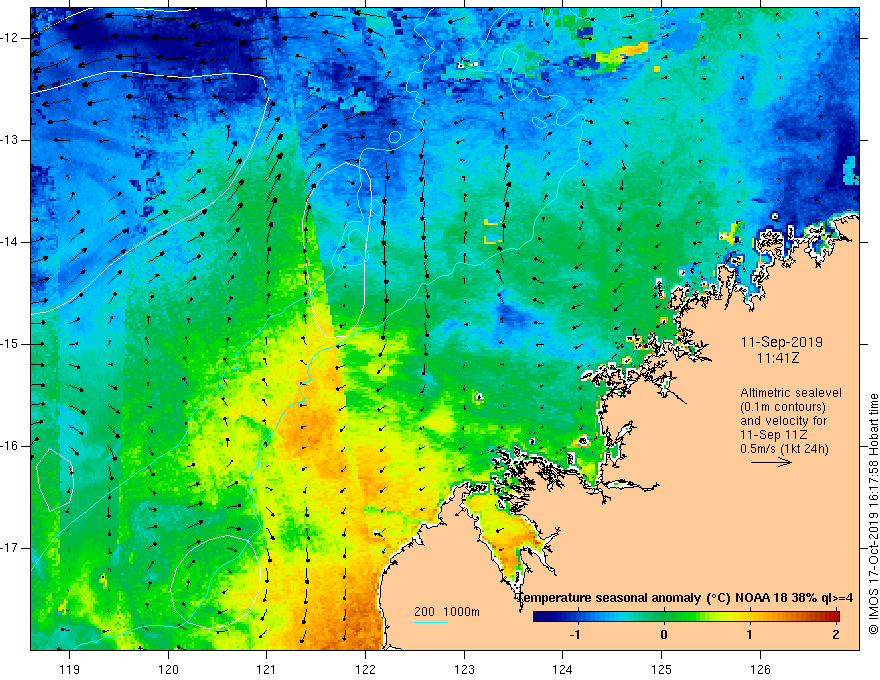
Task: Click the "and velocity for" text line
Action: 783,421
